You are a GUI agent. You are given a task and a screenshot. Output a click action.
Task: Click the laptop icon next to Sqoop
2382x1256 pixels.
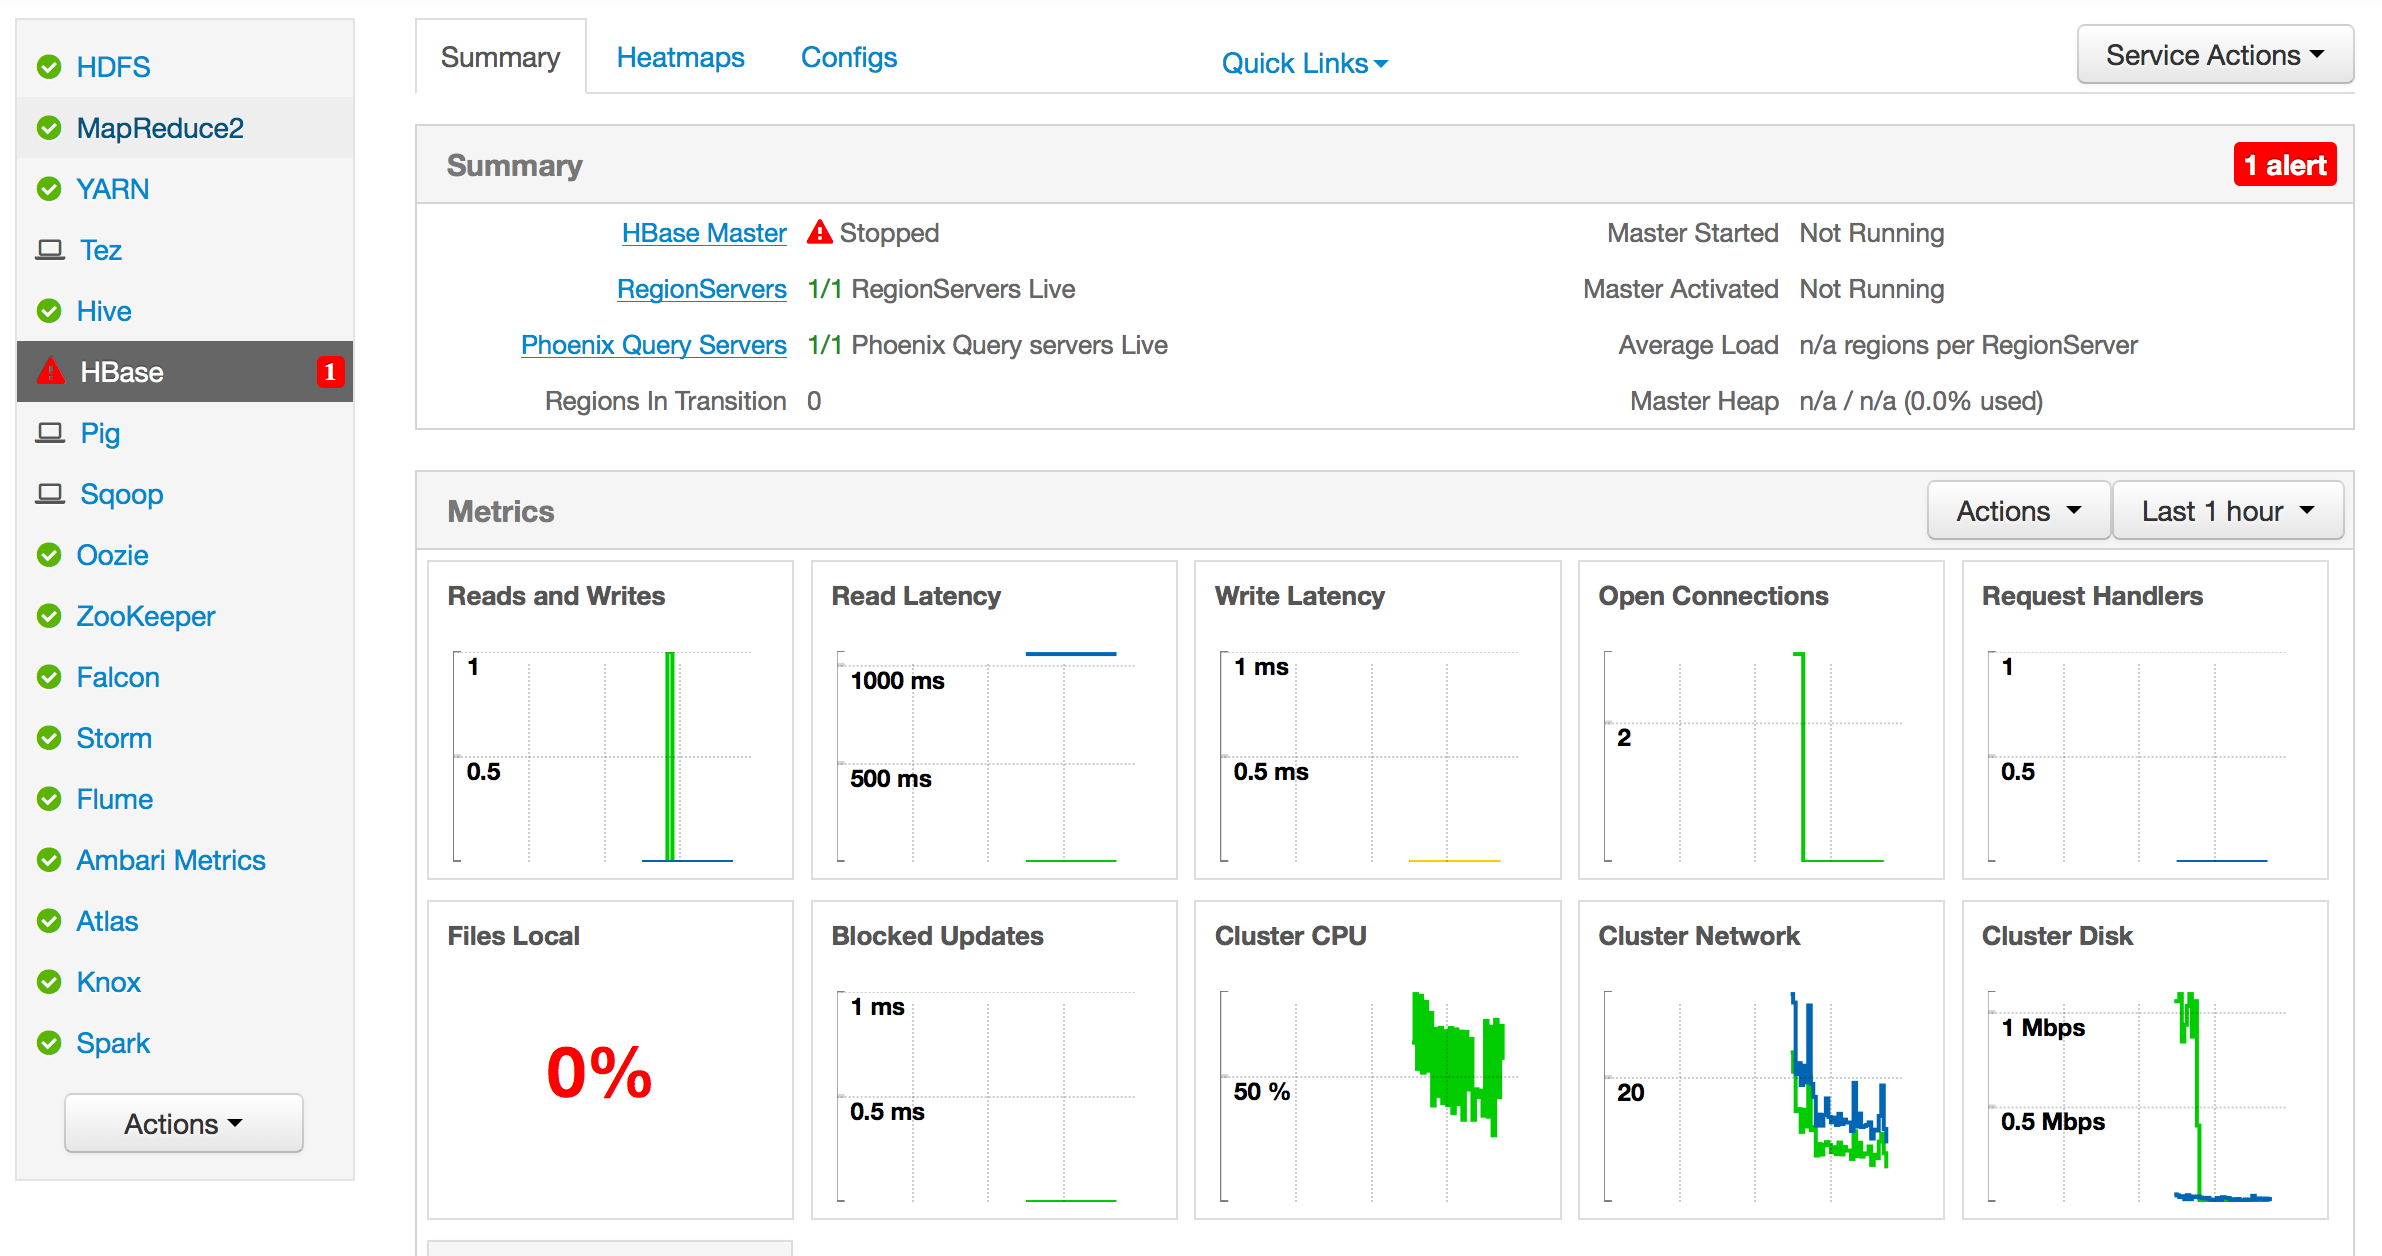point(50,493)
